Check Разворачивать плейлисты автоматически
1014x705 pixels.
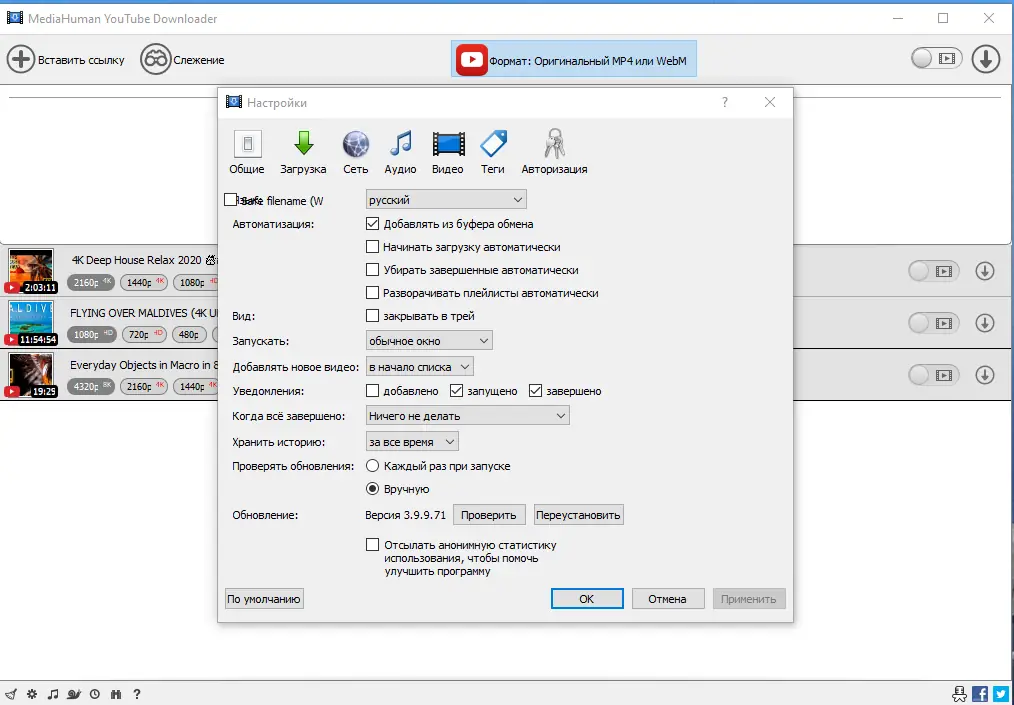372,292
